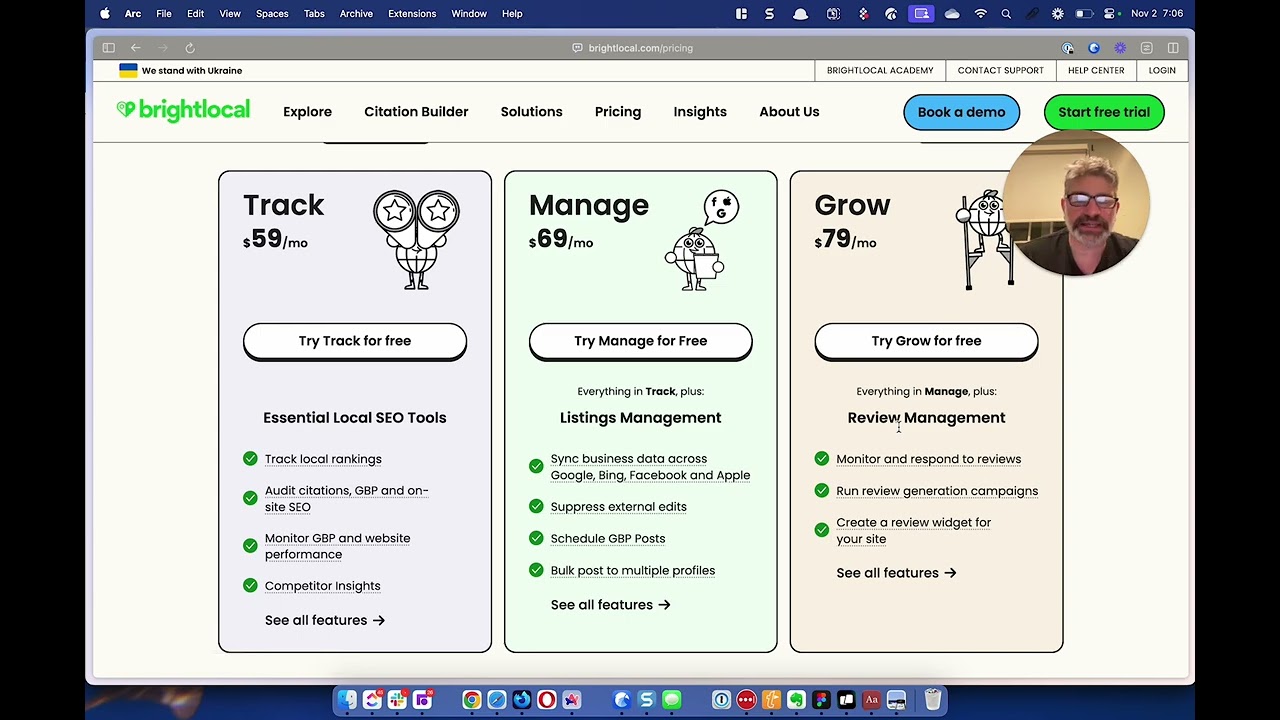Click Start free trial button
1280x720 pixels.
(x=1104, y=112)
